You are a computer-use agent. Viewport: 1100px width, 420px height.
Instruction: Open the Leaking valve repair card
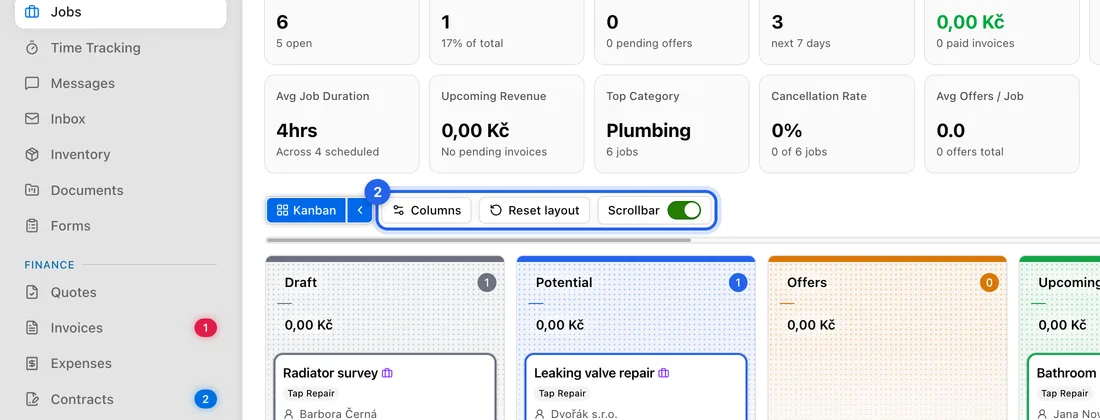tap(636, 387)
